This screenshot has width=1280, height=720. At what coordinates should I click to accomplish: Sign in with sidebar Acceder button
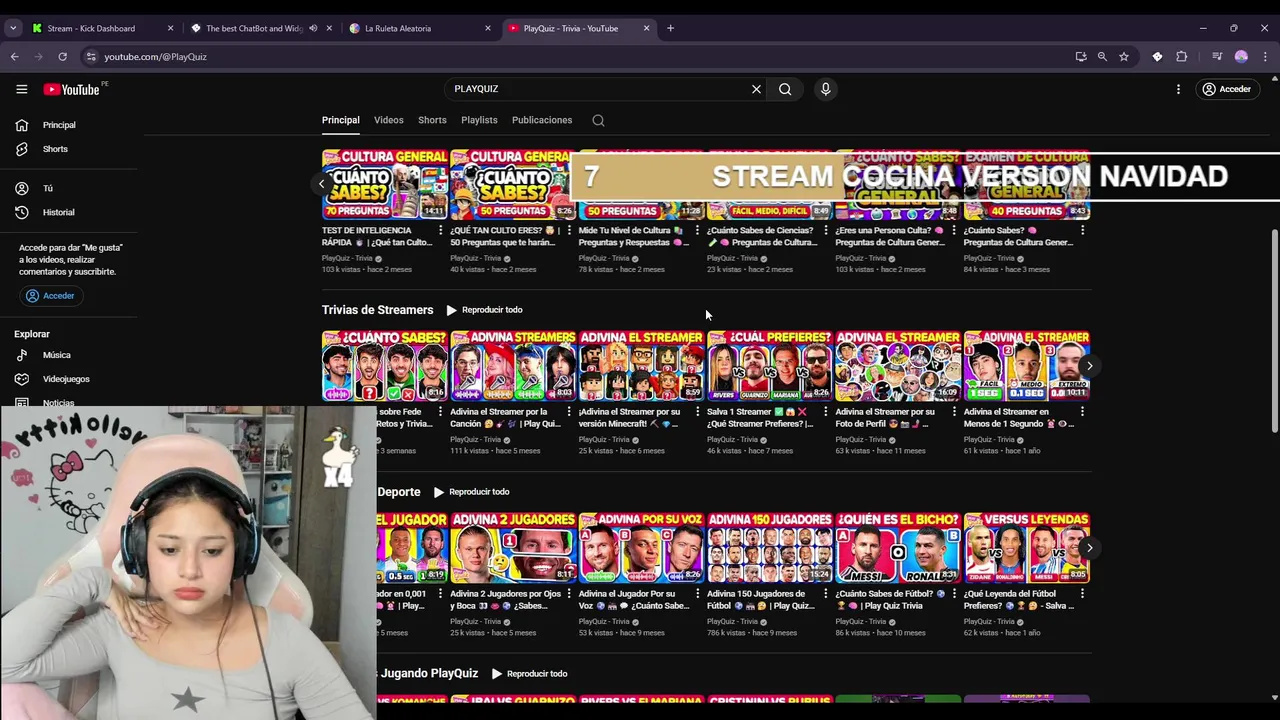tap(50, 296)
